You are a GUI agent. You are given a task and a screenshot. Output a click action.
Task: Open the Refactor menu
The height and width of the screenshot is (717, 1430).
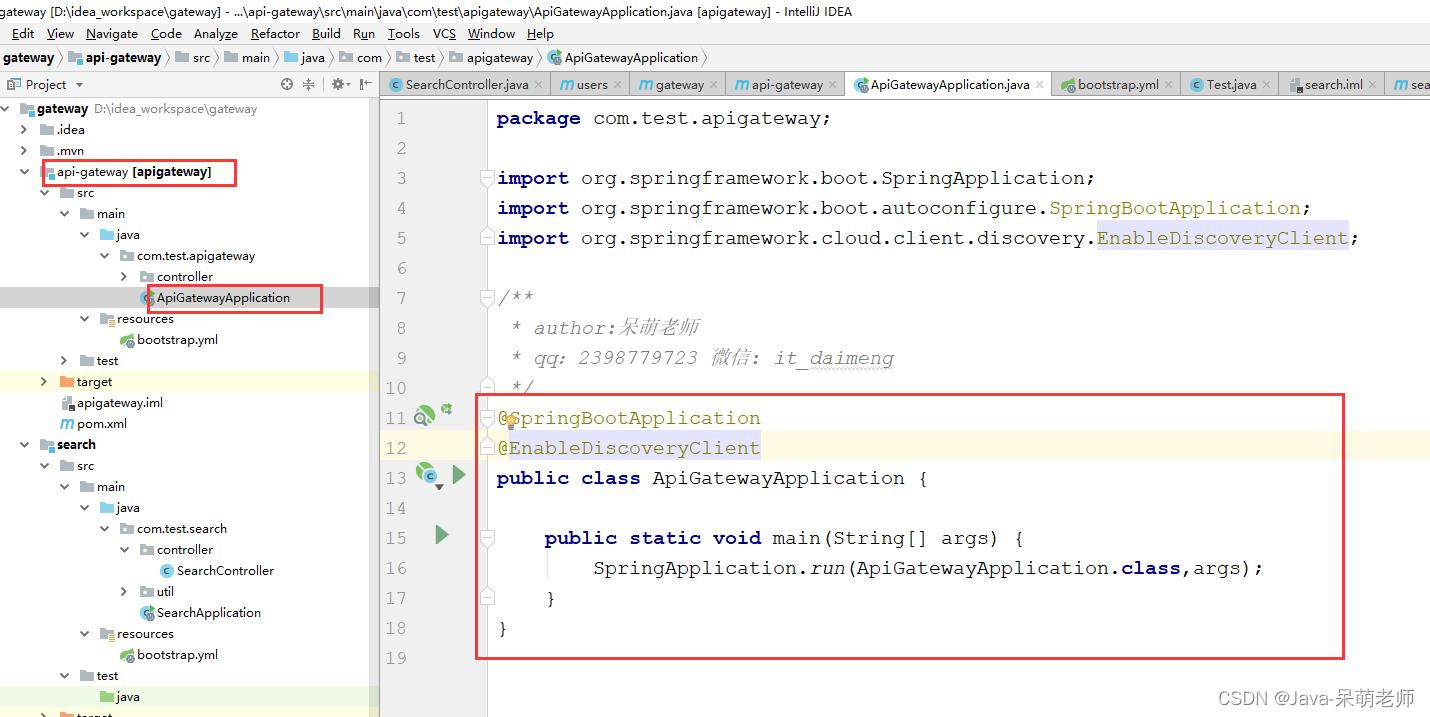pos(275,33)
